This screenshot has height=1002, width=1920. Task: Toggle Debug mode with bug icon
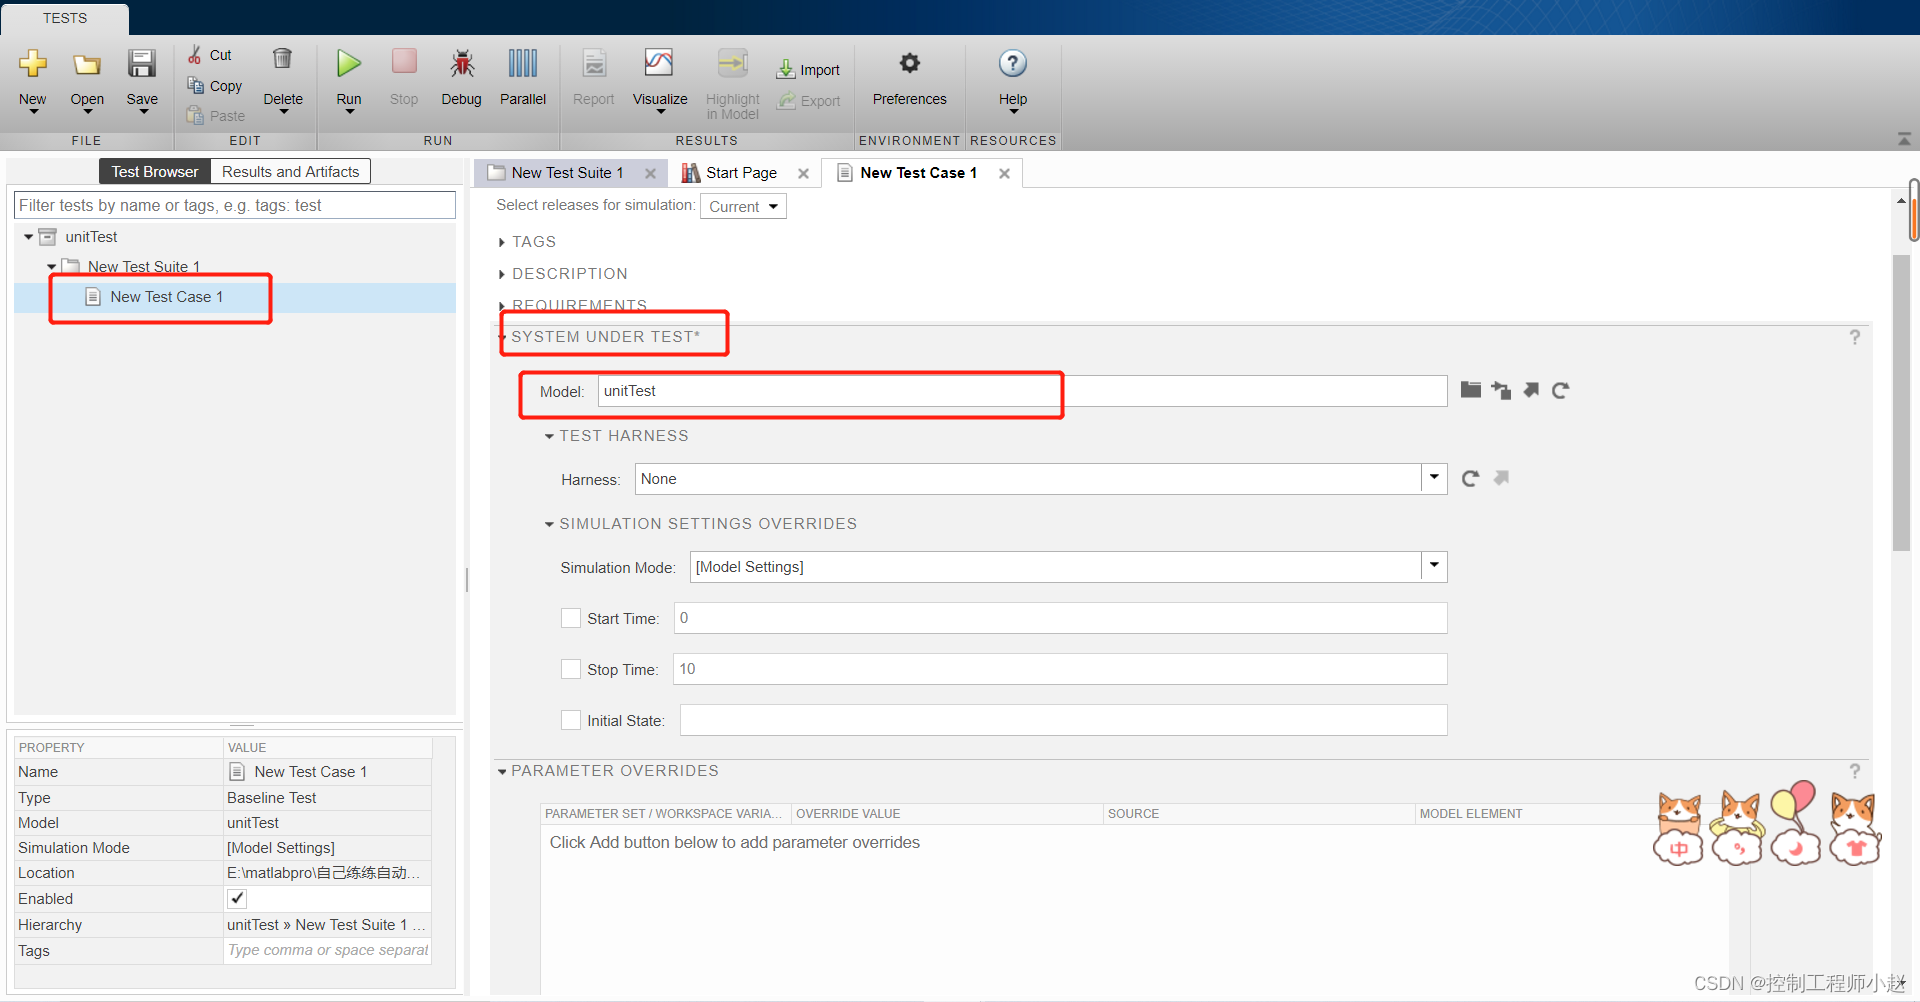pyautogui.click(x=461, y=64)
